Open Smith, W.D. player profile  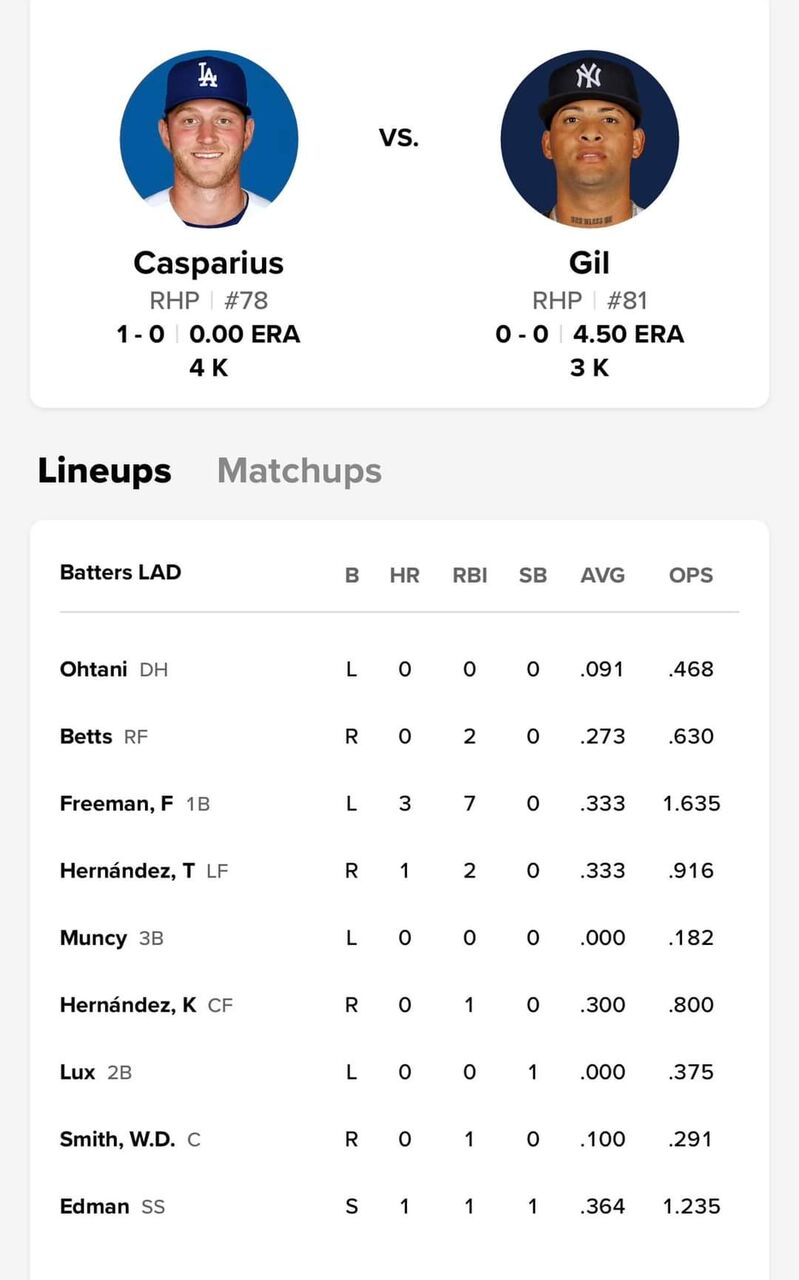tap(117, 1139)
